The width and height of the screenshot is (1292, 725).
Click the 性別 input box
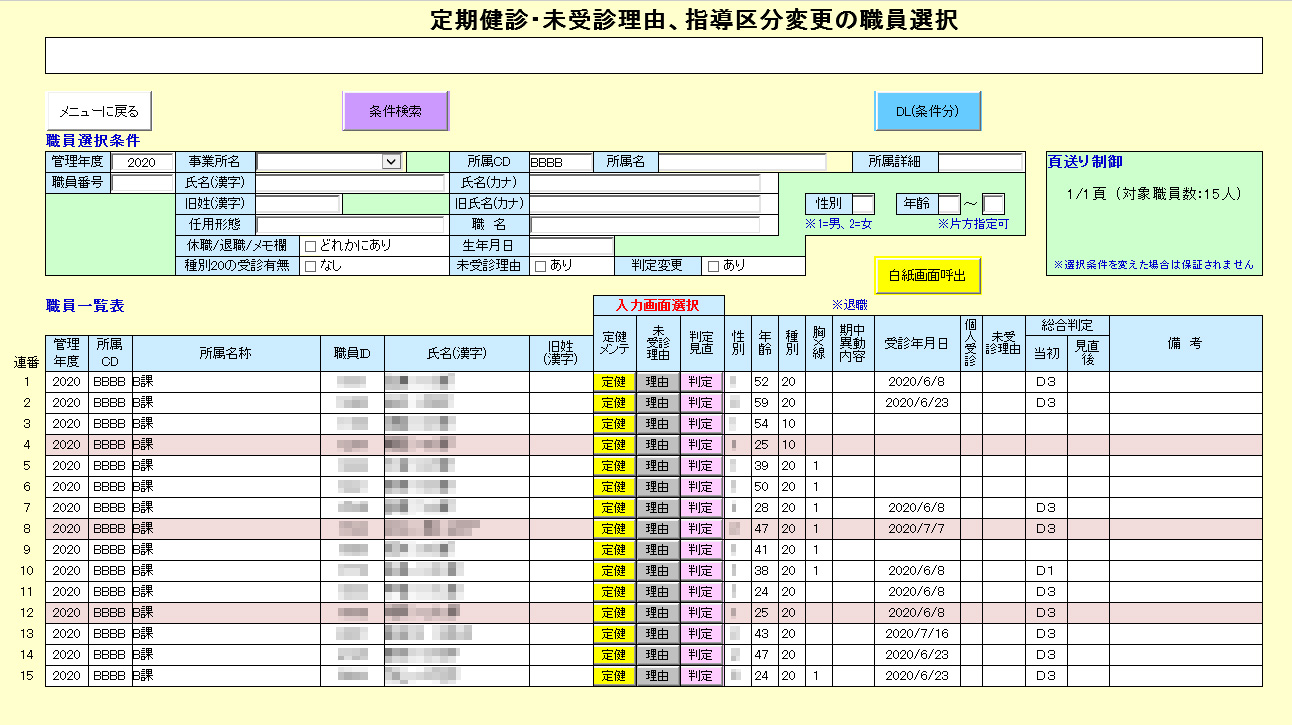pos(863,204)
